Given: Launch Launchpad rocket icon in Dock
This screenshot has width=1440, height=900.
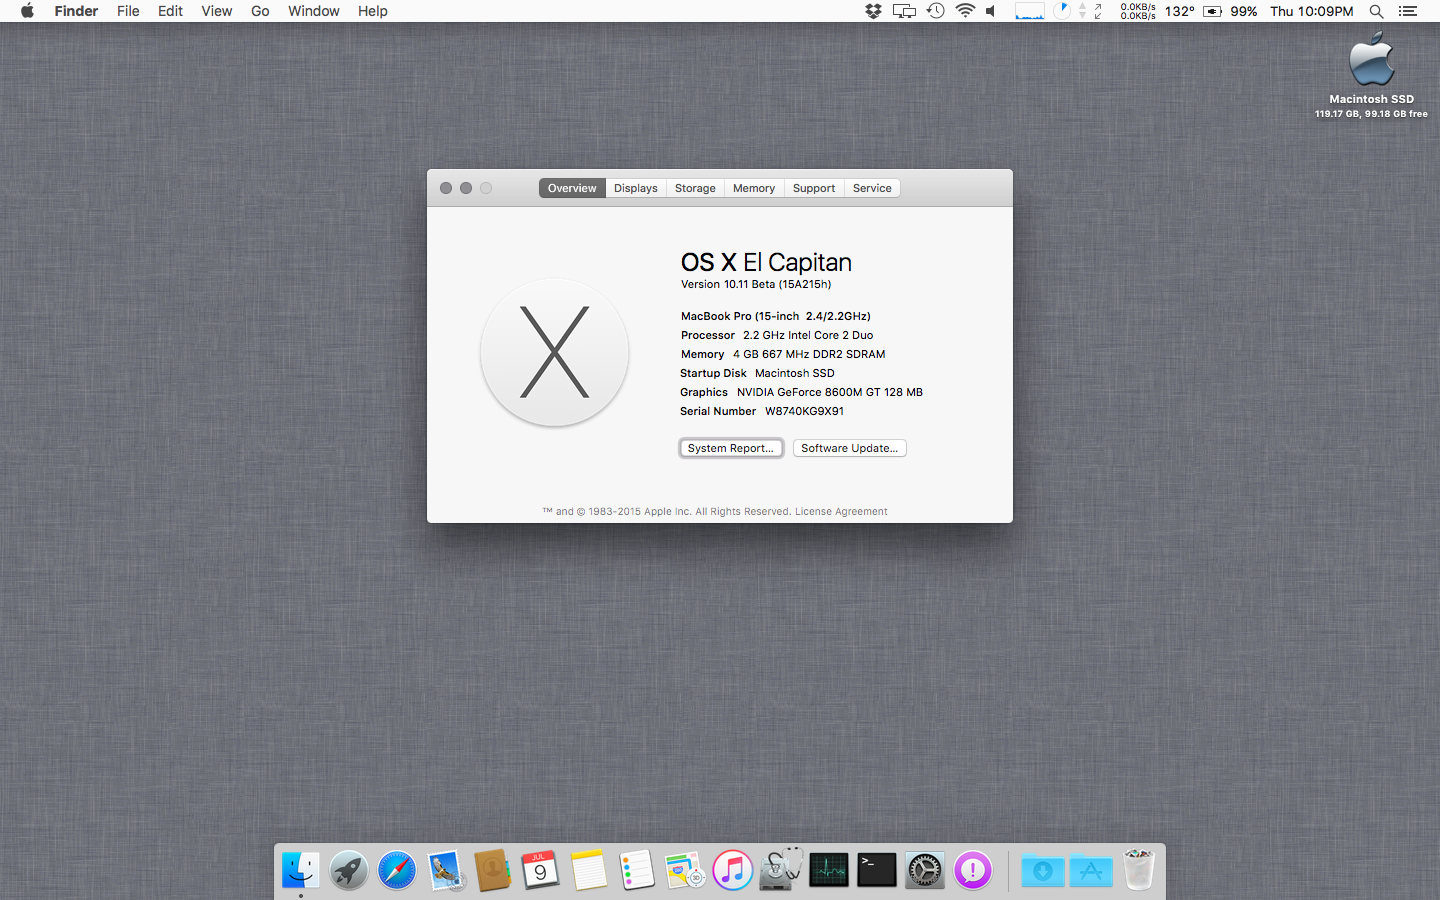Looking at the screenshot, I should pyautogui.click(x=348, y=870).
